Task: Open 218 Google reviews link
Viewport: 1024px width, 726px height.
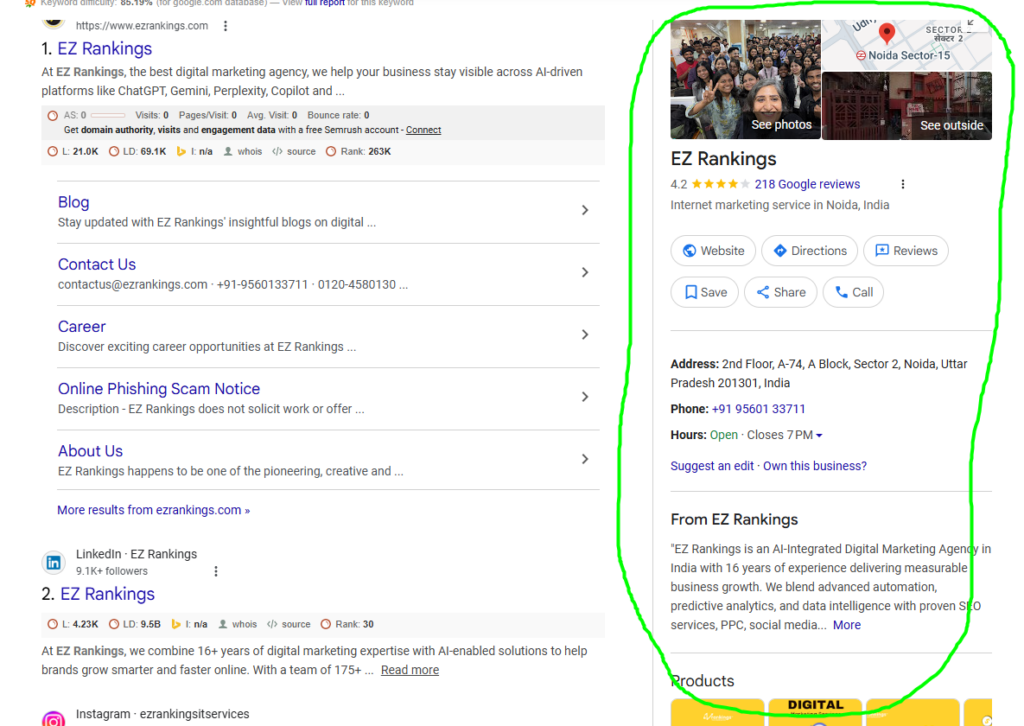Action: (807, 184)
